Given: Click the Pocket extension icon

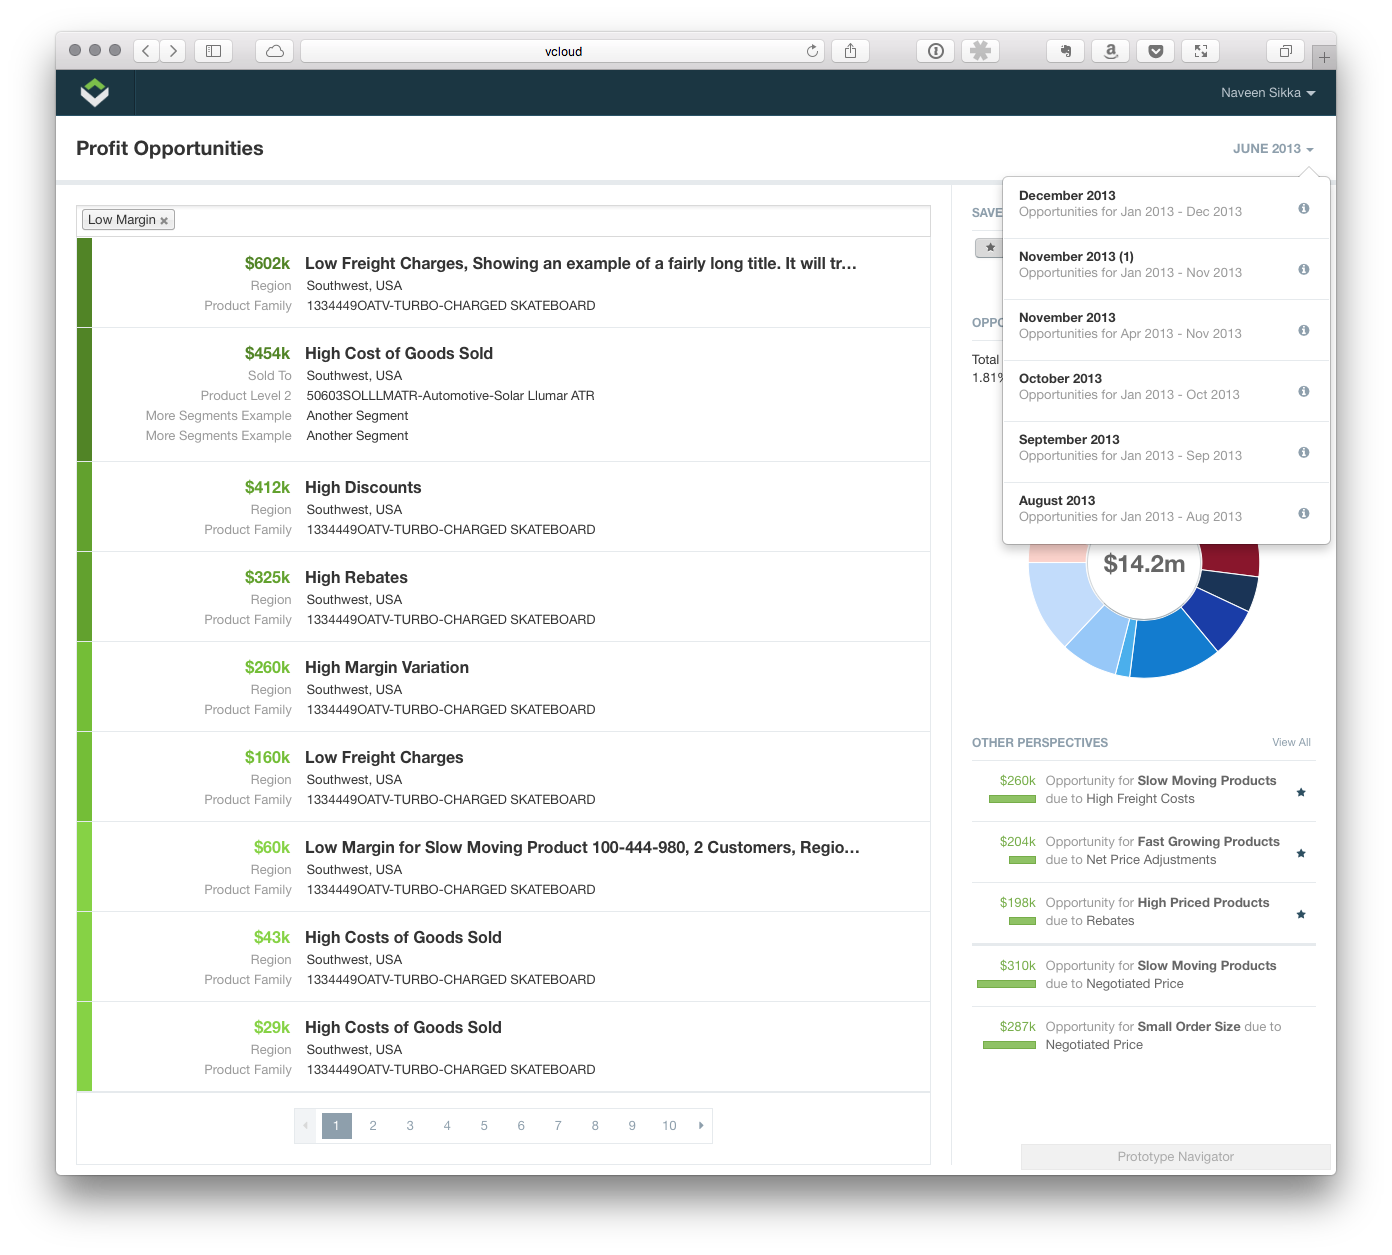Looking at the screenshot, I should 1155,51.
